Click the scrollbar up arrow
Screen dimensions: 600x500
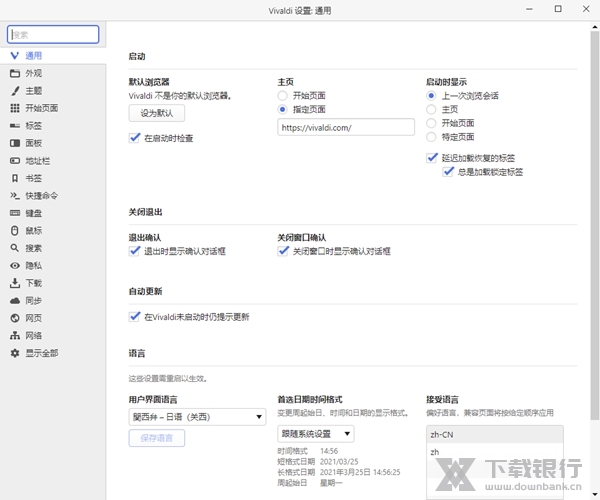[595, 27]
